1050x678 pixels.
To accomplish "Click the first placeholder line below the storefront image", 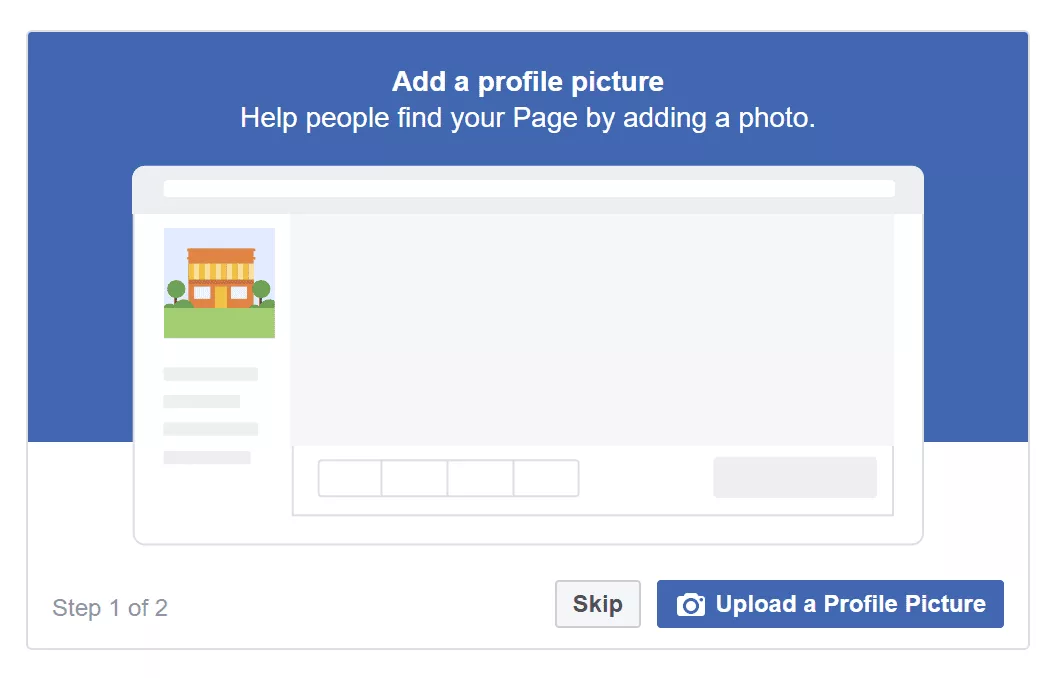I will coord(210,374).
